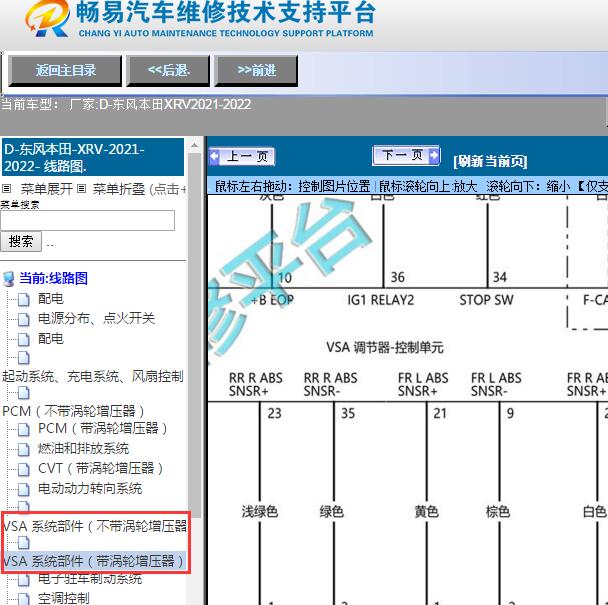The height and width of the screenshot is (605, 608).
Task: Open 燃油和排放系统 tree item
Action: coord(83,448)
